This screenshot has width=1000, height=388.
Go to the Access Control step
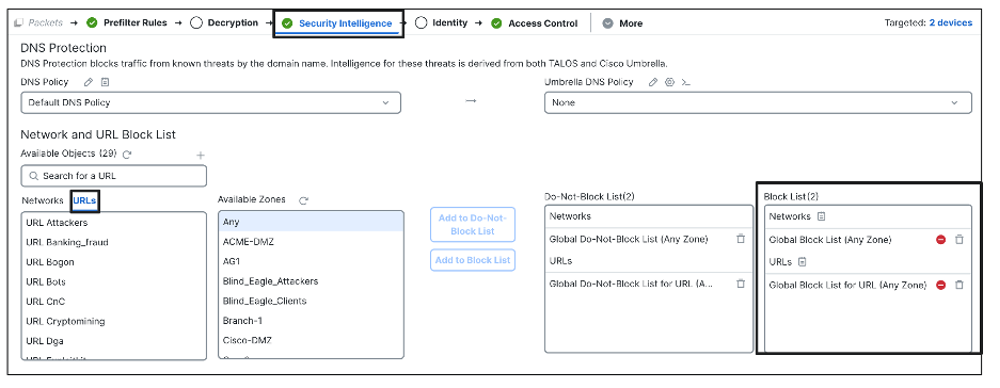pos(534,24)
